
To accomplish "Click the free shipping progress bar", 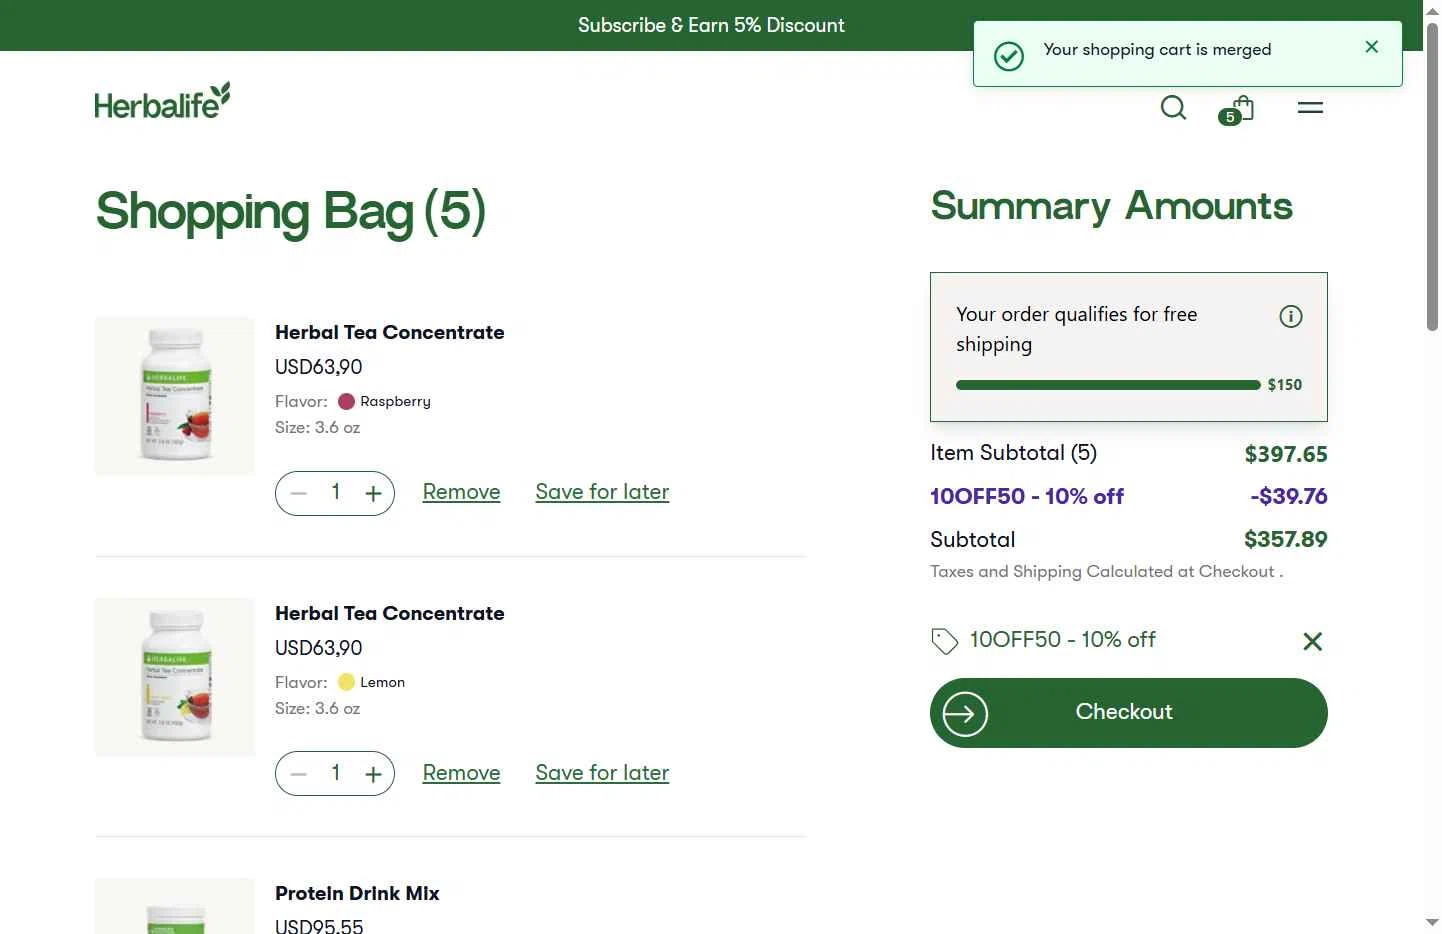I will click(x=1108, y=385).
